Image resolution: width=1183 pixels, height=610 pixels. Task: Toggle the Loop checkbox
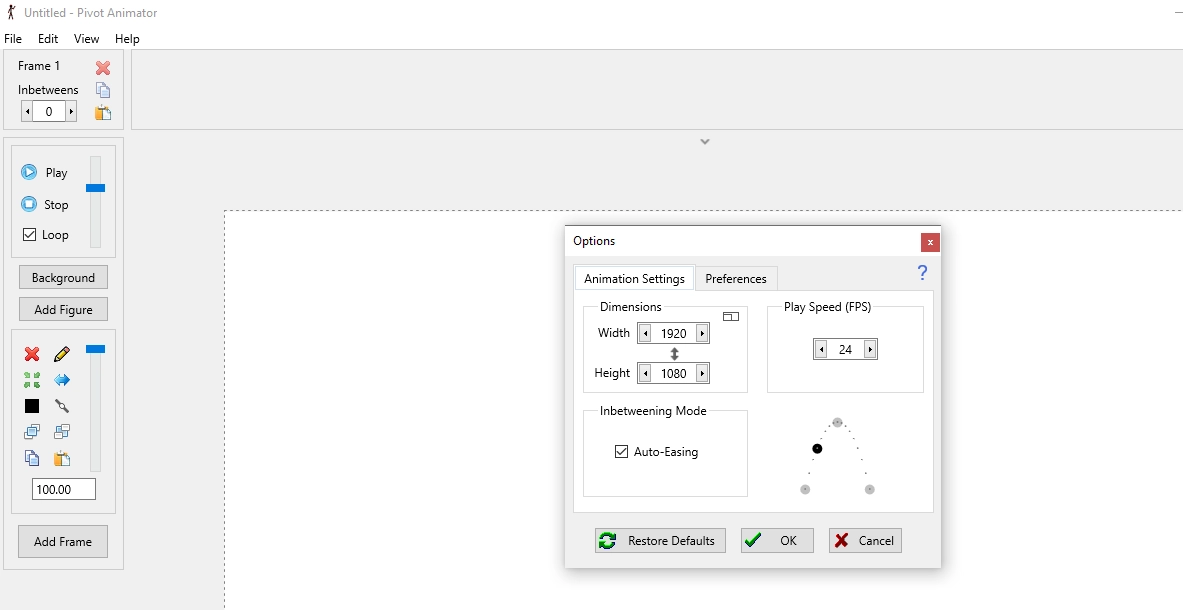(29, 235)
